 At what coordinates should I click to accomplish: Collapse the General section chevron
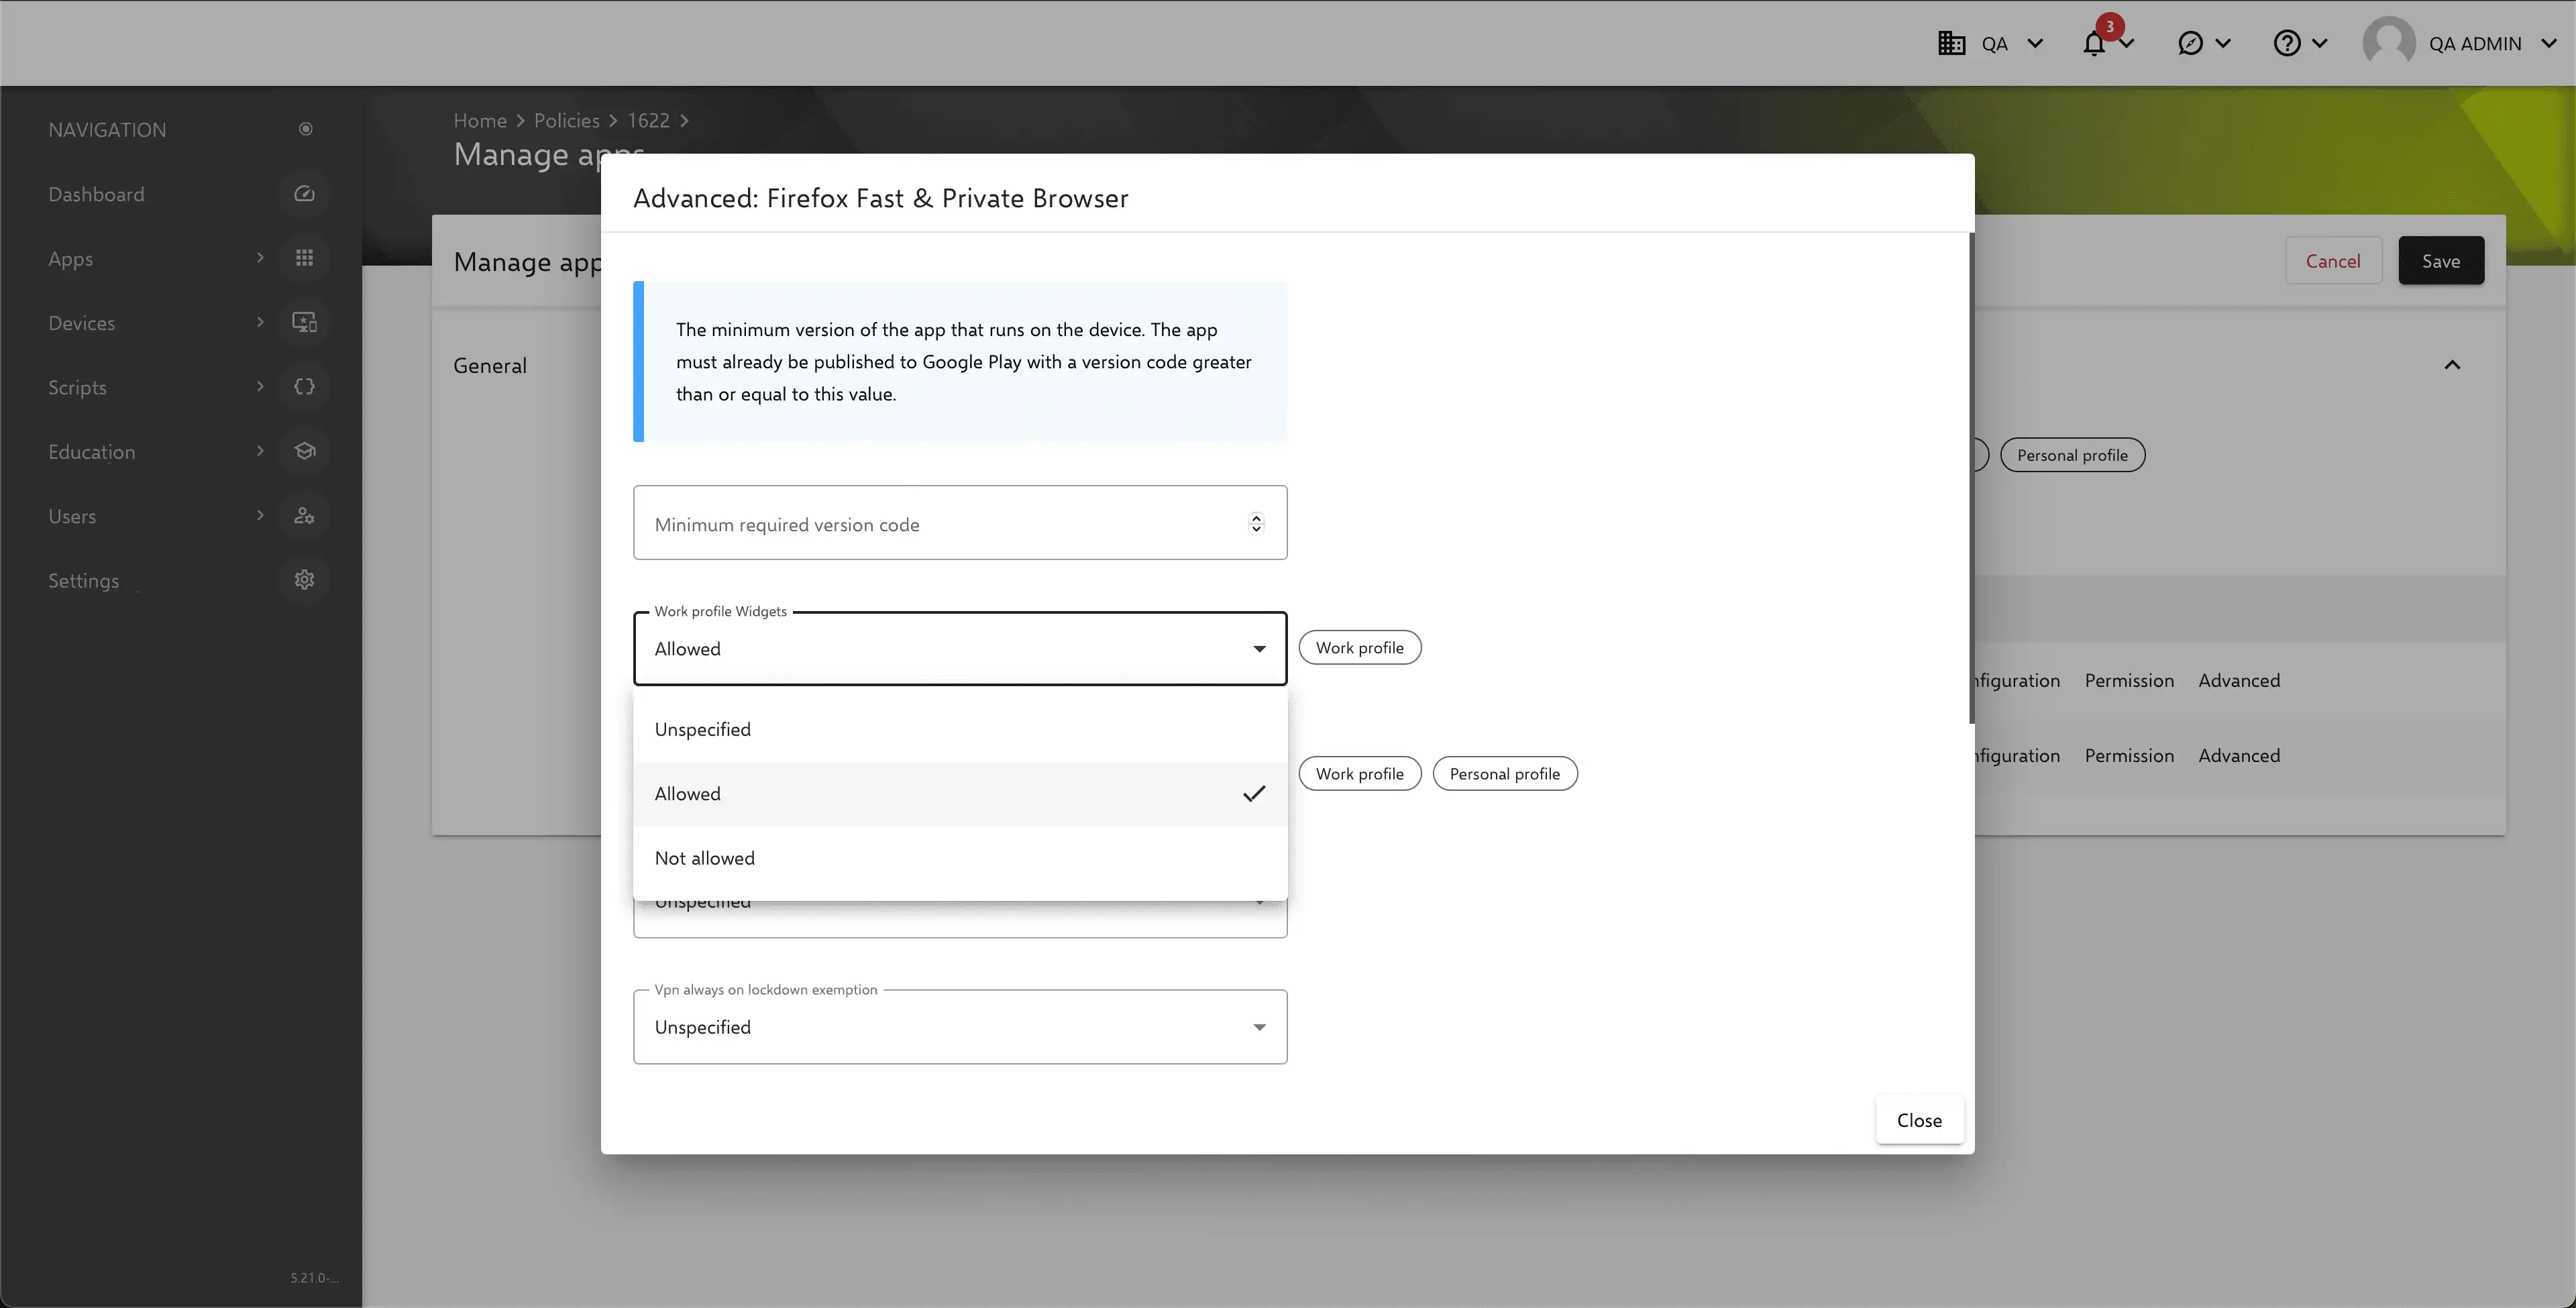point(2452,365)
